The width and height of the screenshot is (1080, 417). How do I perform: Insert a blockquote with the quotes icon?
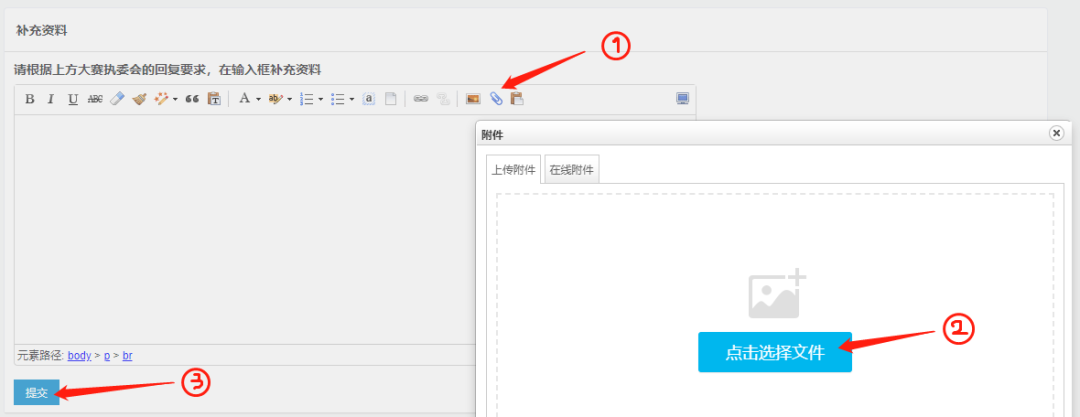coord(192,99)
